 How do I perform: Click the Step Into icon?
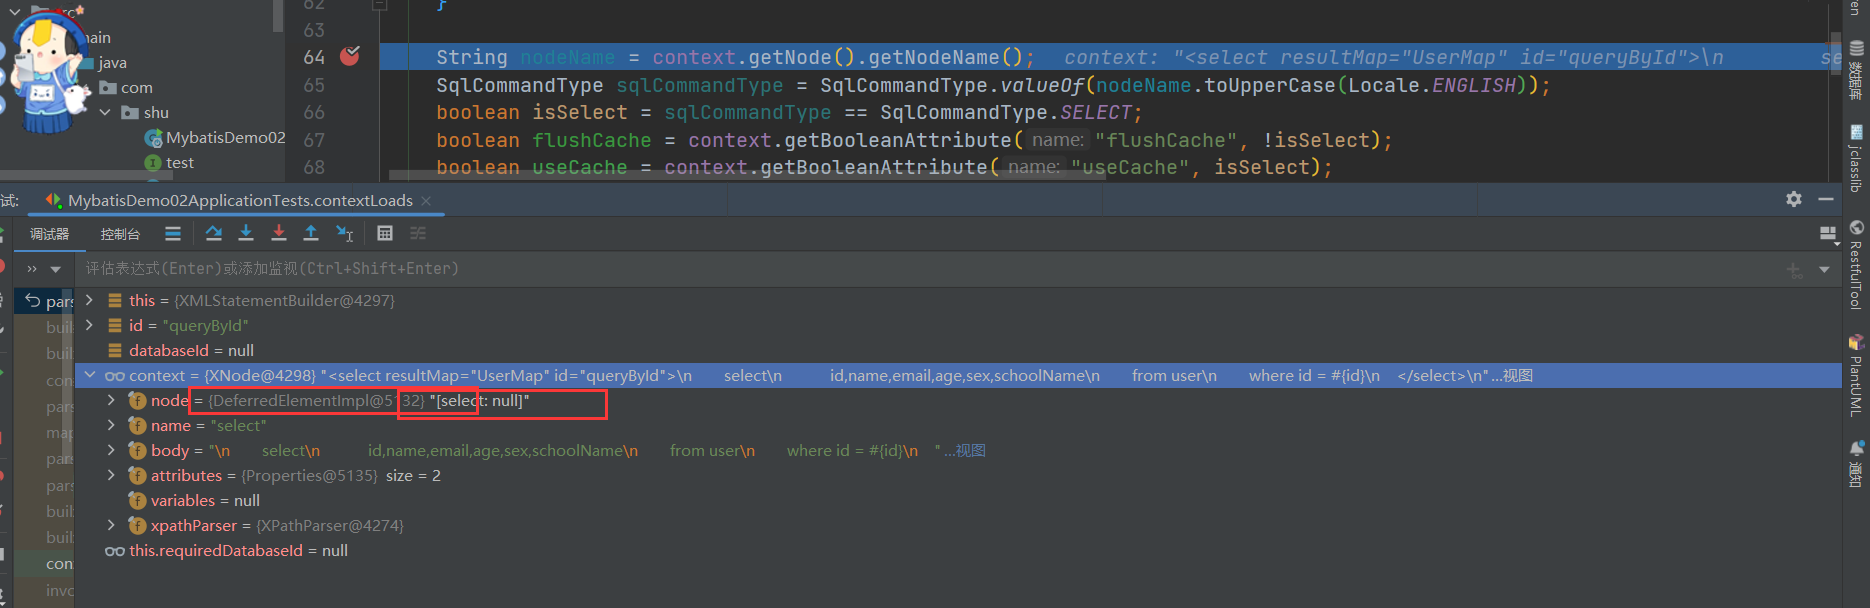246,233
